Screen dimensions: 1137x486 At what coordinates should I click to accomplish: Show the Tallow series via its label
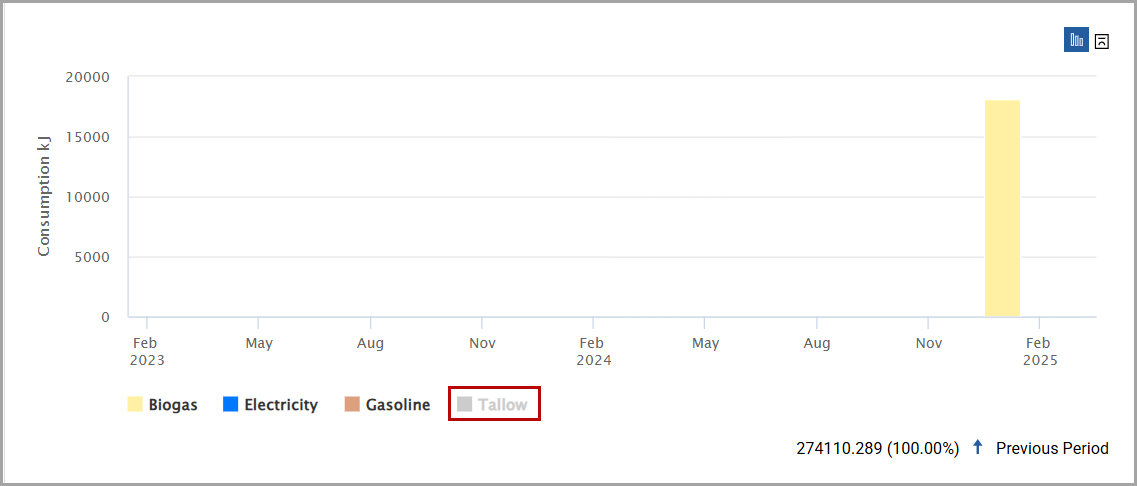point(503,405)
